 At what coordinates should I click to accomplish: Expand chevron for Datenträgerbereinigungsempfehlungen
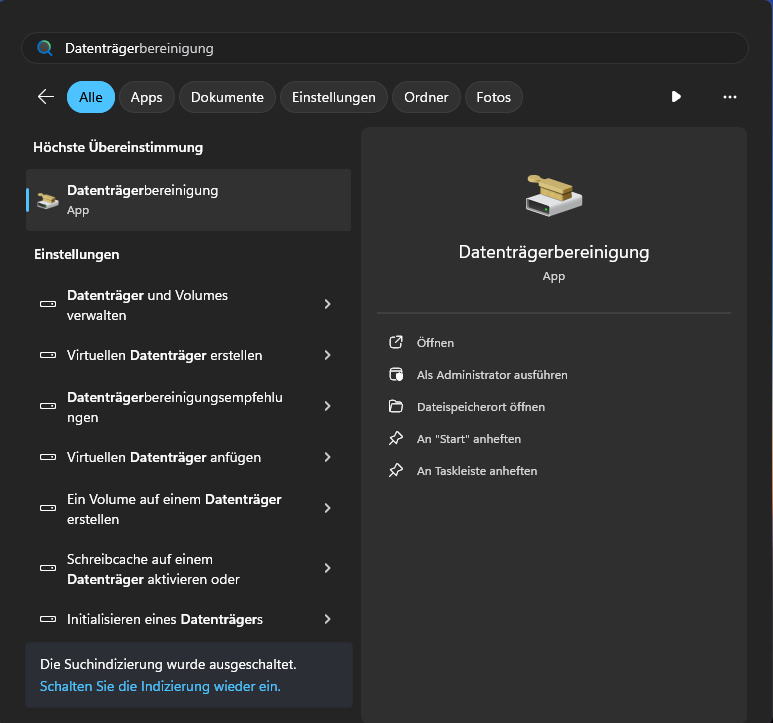tap(327, 406)
